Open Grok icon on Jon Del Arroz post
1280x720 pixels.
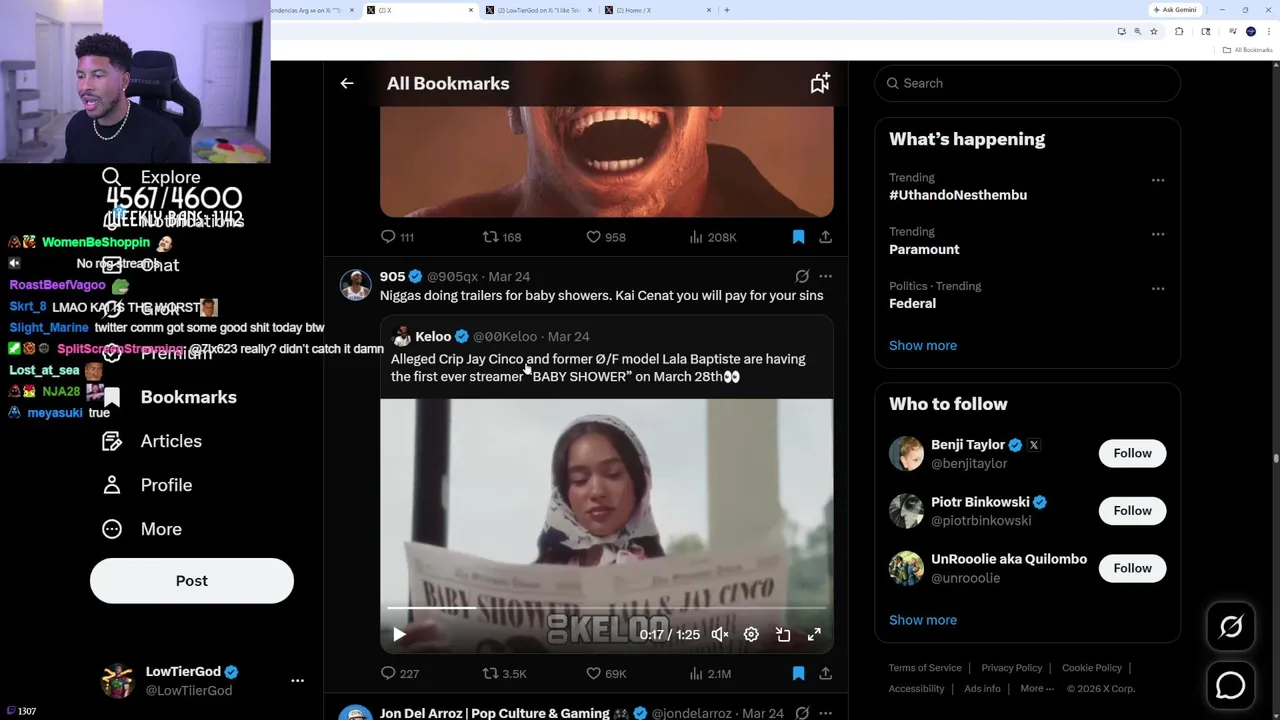(802, 713)
